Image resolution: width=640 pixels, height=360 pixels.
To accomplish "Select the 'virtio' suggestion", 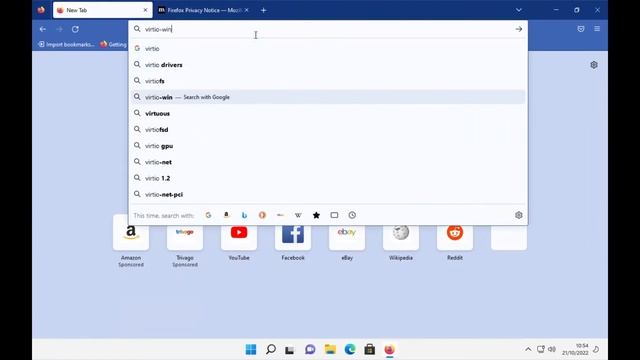I will (x=328, y=49).
